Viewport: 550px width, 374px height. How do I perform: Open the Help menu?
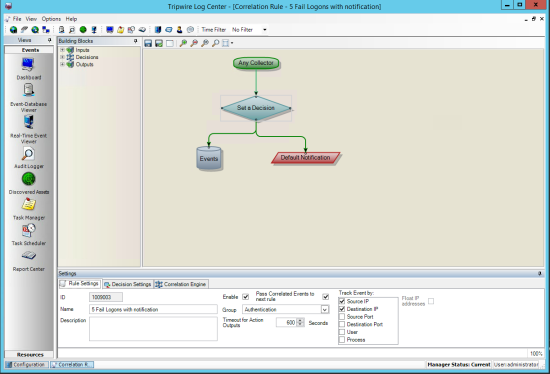[x=71, y=19]
